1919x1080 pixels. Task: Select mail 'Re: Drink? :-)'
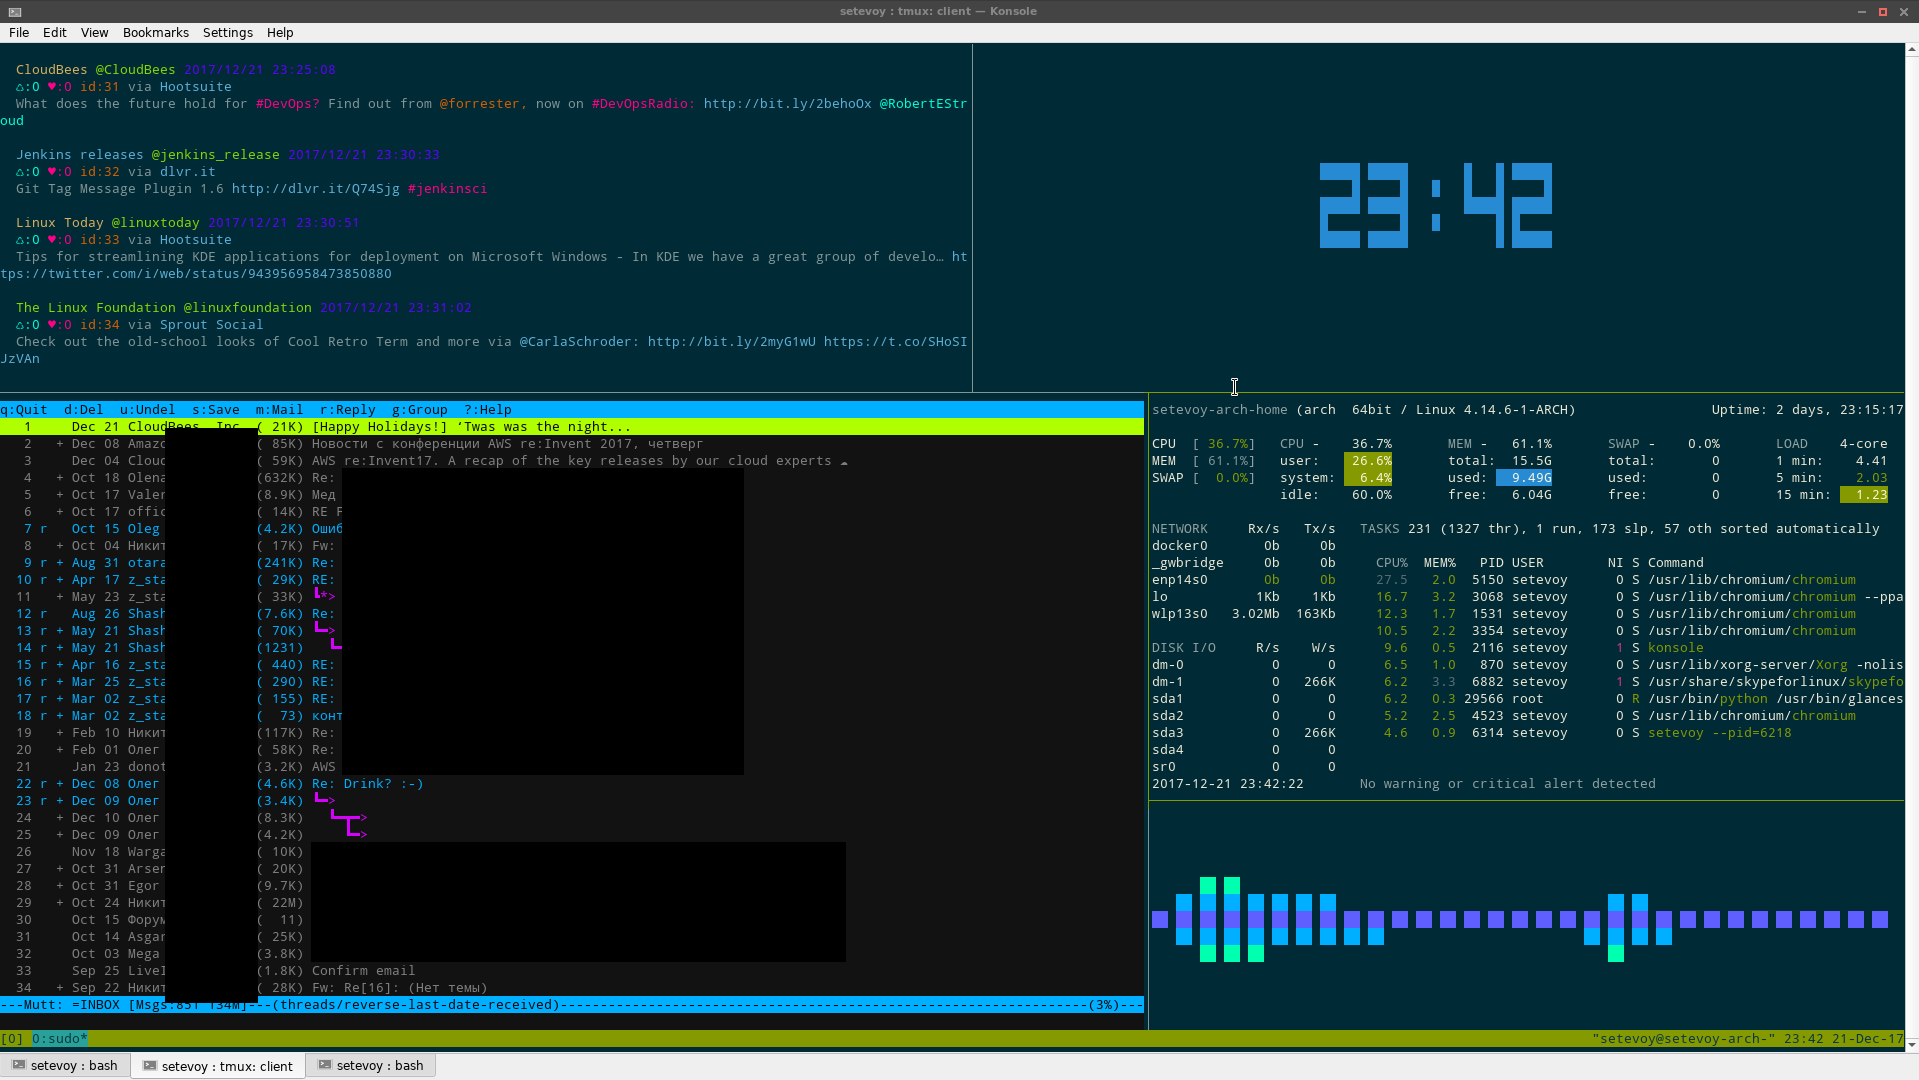(572, 783)
